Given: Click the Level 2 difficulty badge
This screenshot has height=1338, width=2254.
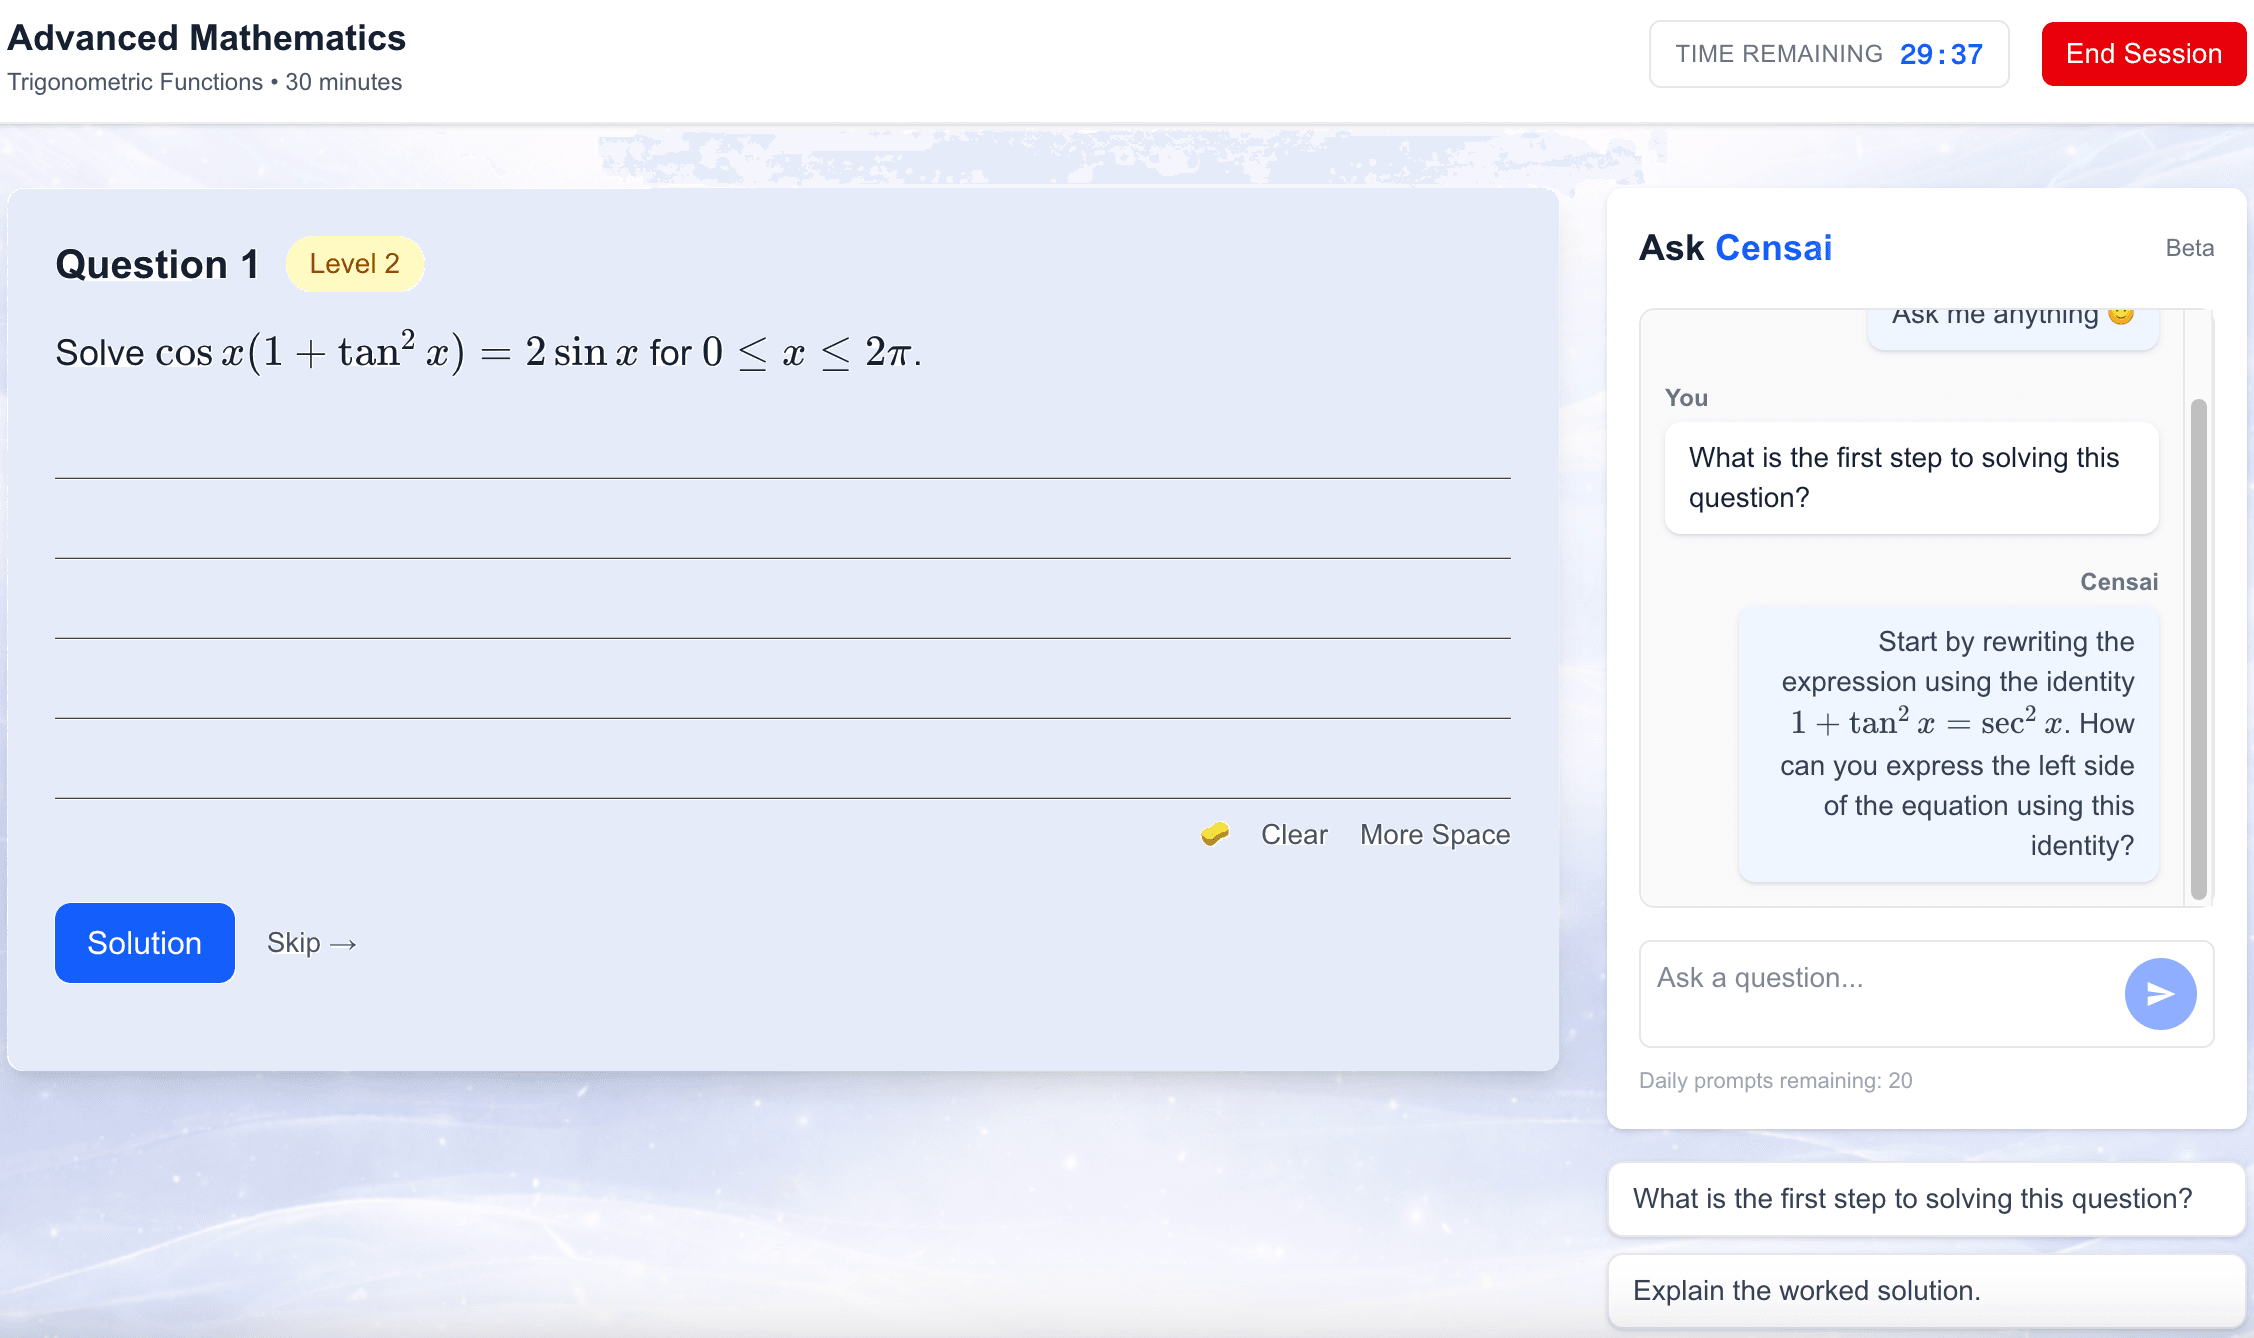Looking at the screenshot, I should pos(355,264).
